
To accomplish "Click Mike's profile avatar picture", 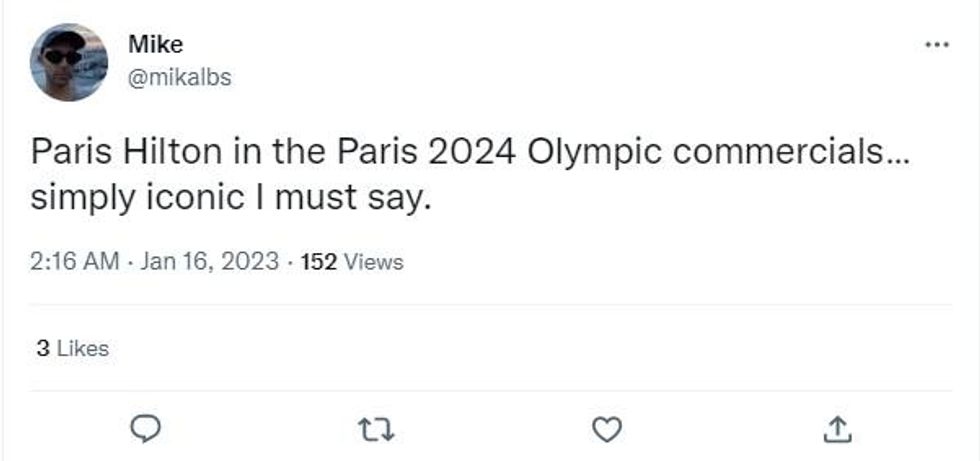I will (x=69, y=62).
